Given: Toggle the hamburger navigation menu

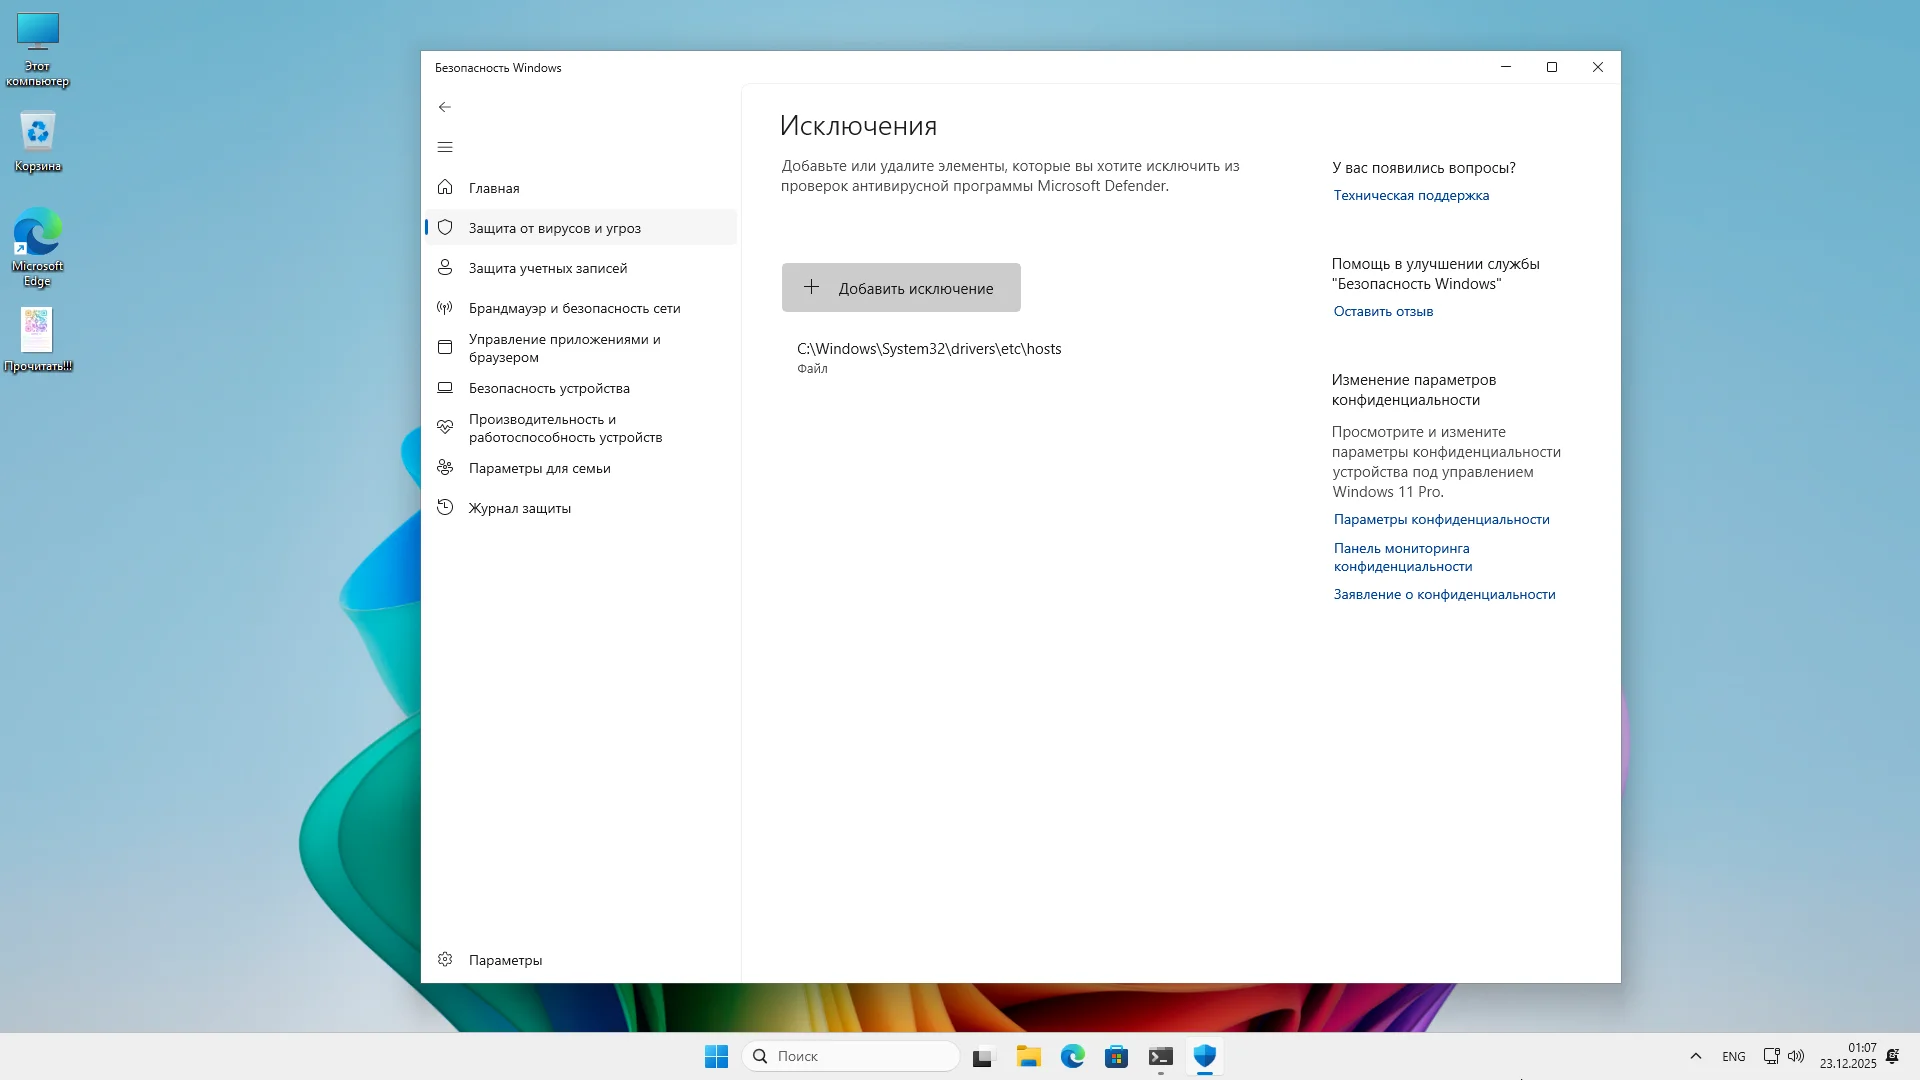Looking at the screenshot, I should click(445, 147).
